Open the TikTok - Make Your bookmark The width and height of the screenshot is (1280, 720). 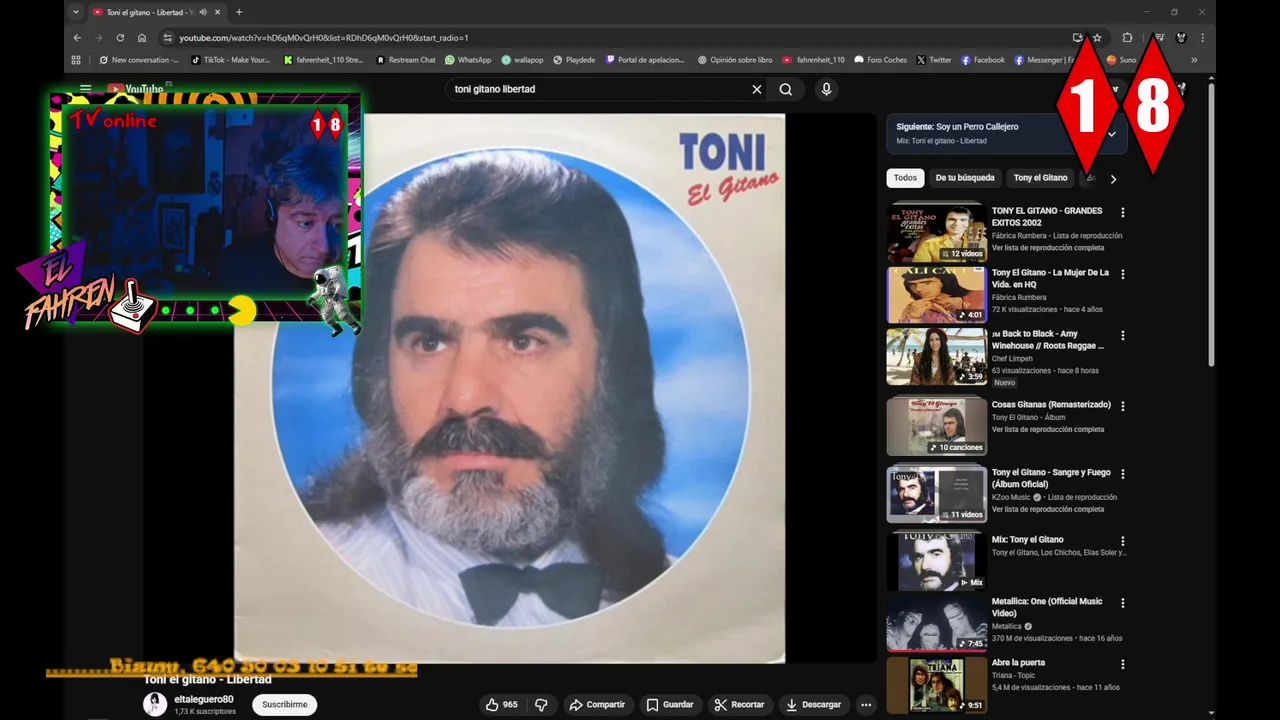click(229, 60)
